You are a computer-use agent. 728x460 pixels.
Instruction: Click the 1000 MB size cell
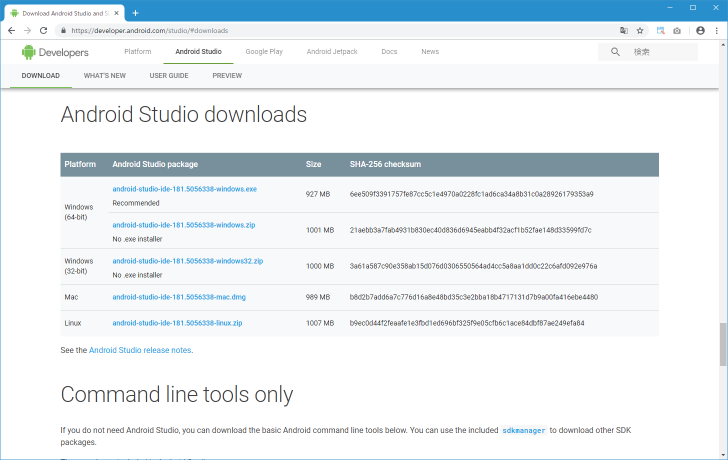[x=320, y=266]
